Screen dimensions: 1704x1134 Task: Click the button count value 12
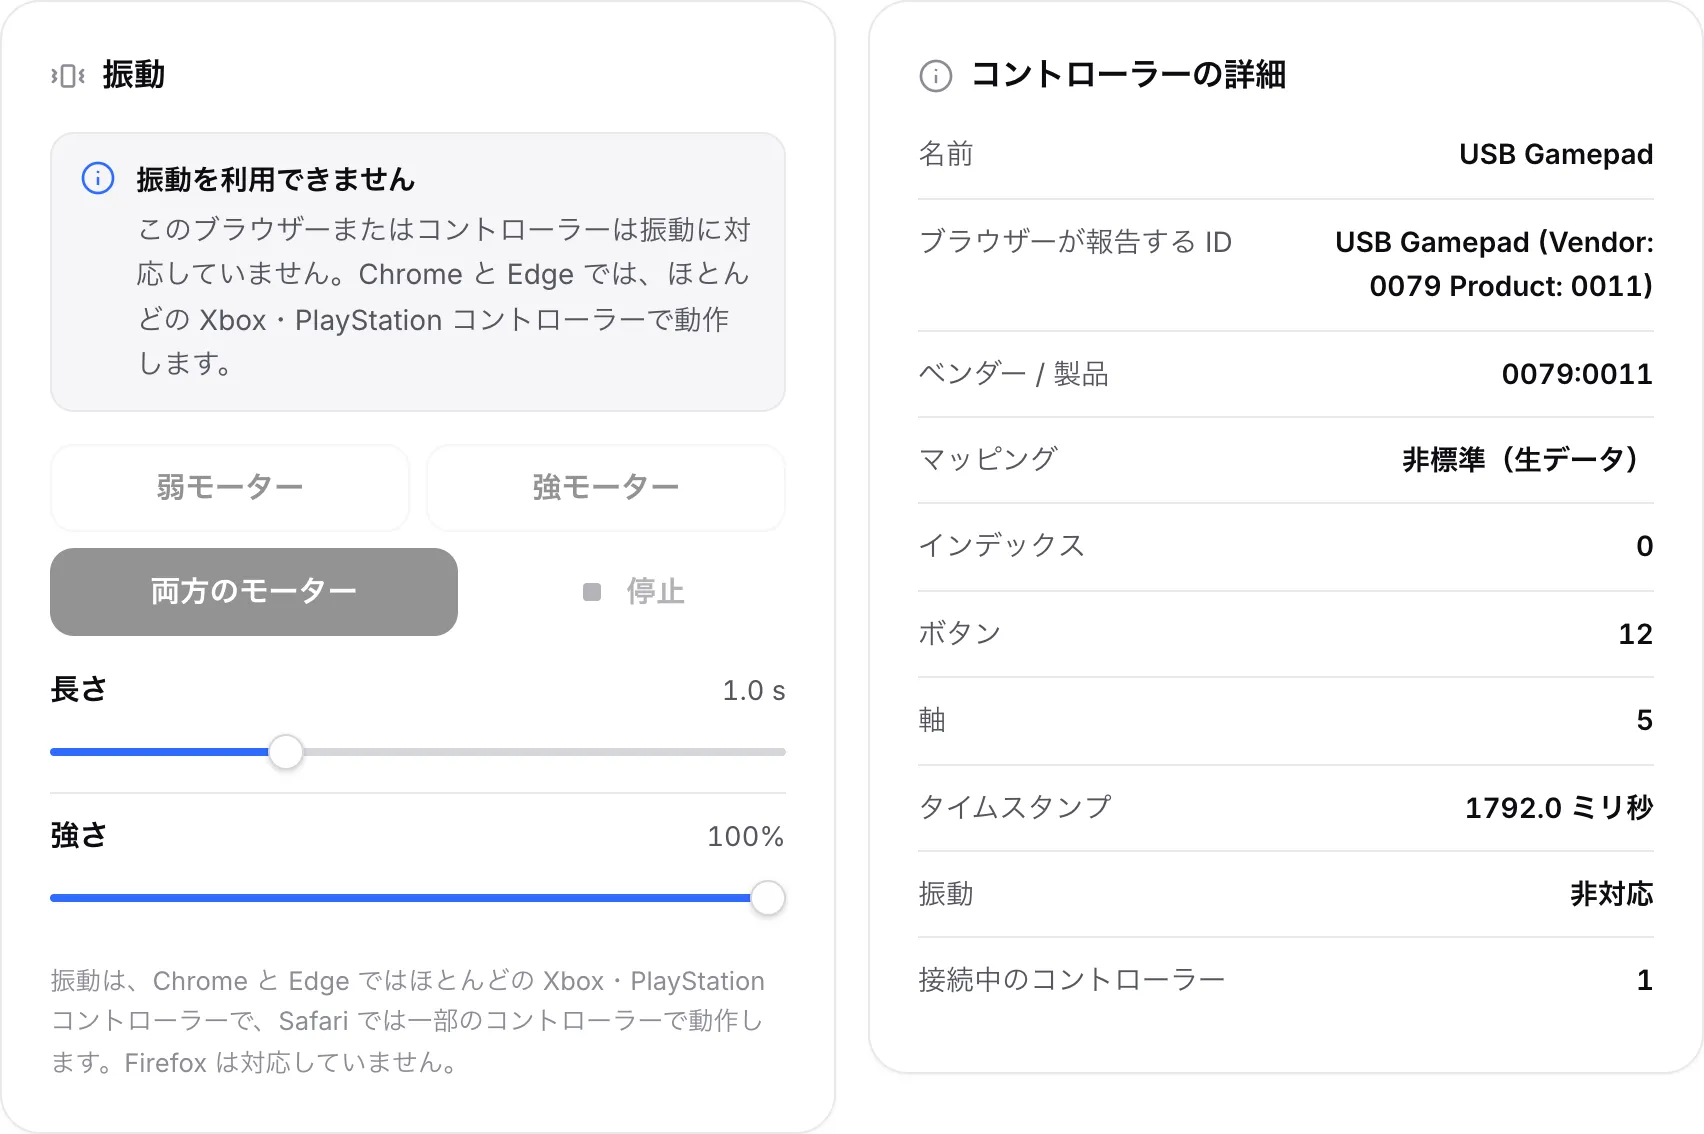click(1636, 634)
